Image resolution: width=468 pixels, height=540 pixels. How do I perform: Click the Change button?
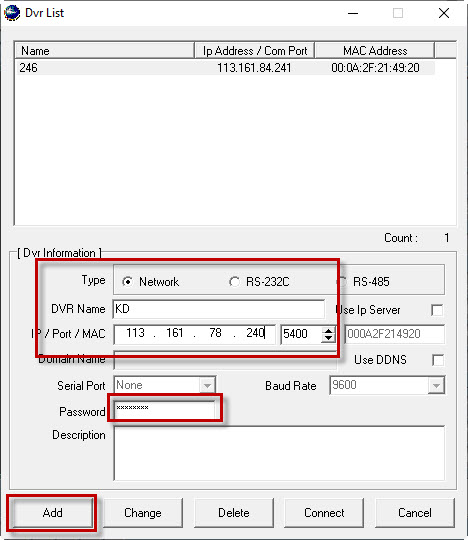pyautogui.click(x=143, y=513)
